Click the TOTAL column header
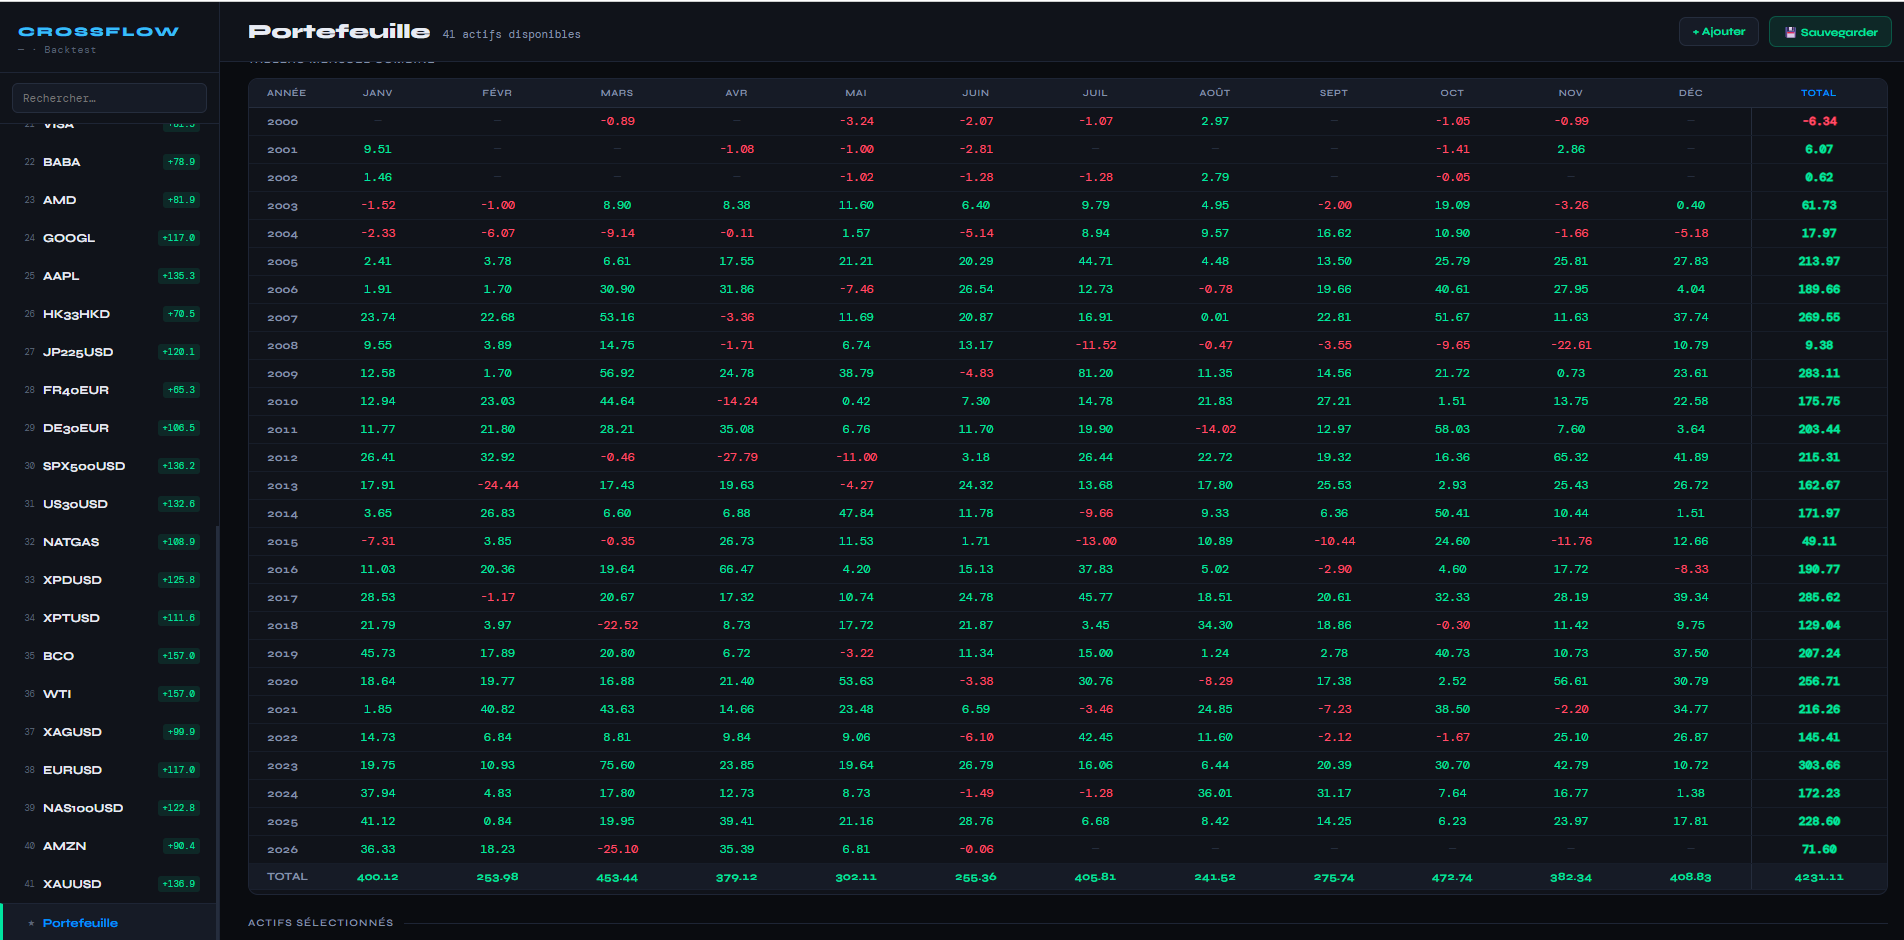This screenshot has width=1904, height=940. tap(1818, 93)
